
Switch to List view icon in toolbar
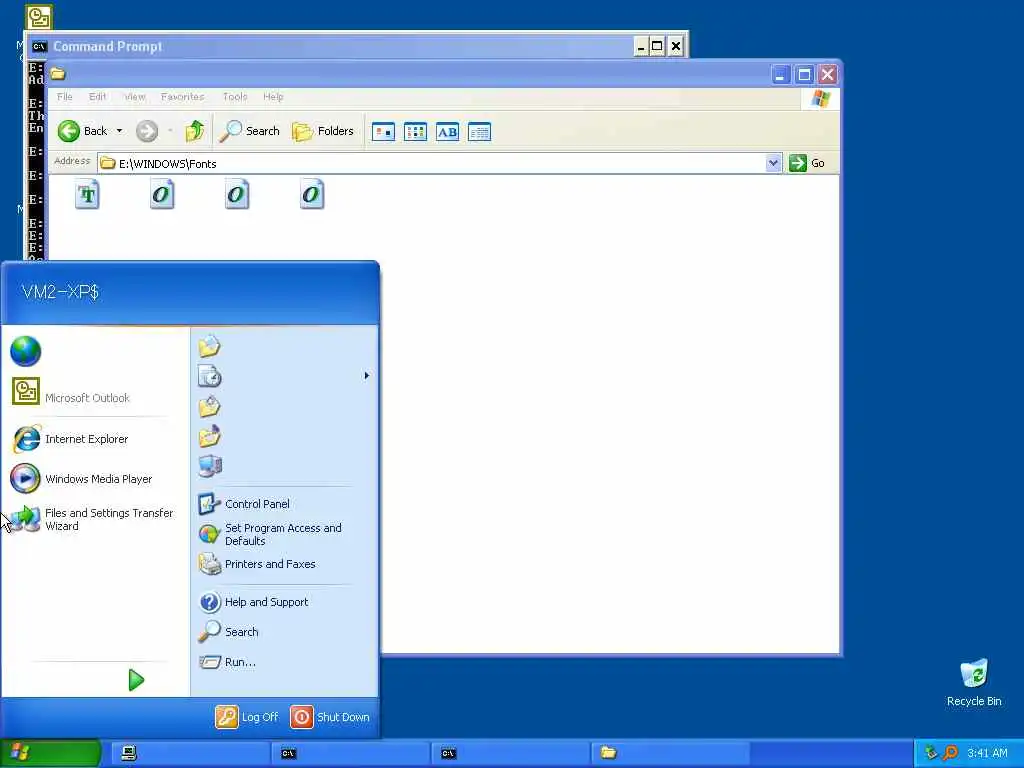click(x=415, y=132)
